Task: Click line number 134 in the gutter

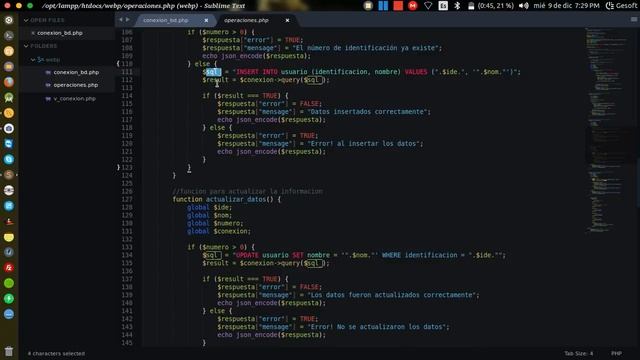Action: pos(127,255)
